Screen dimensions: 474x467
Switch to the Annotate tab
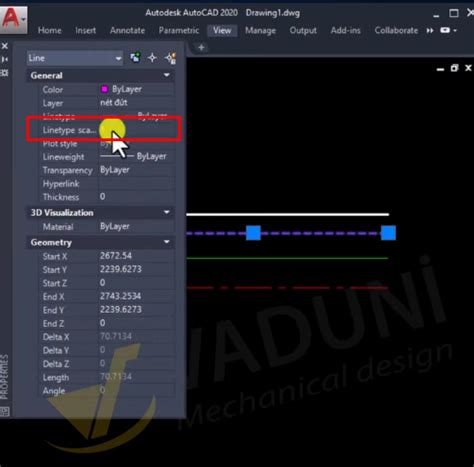point(127,31)
